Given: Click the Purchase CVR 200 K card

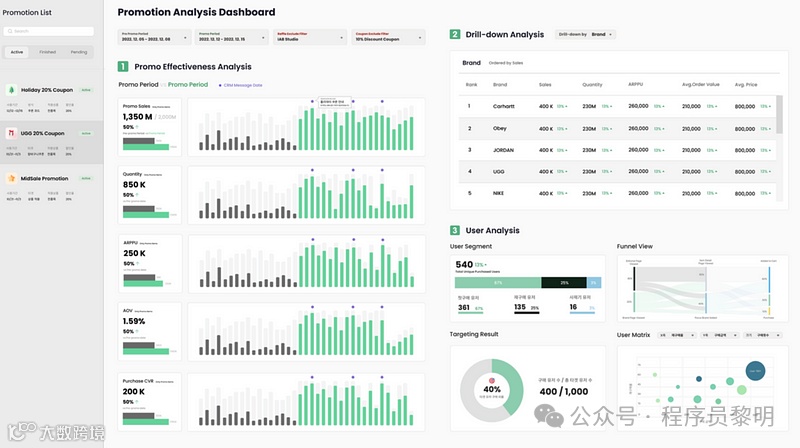Looking at the screenshot, I should point(149,402).
